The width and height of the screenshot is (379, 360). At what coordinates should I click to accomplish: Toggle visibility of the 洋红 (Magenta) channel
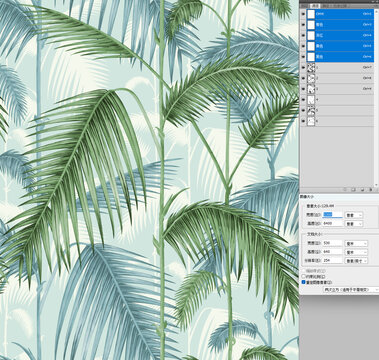click(303, 35)
